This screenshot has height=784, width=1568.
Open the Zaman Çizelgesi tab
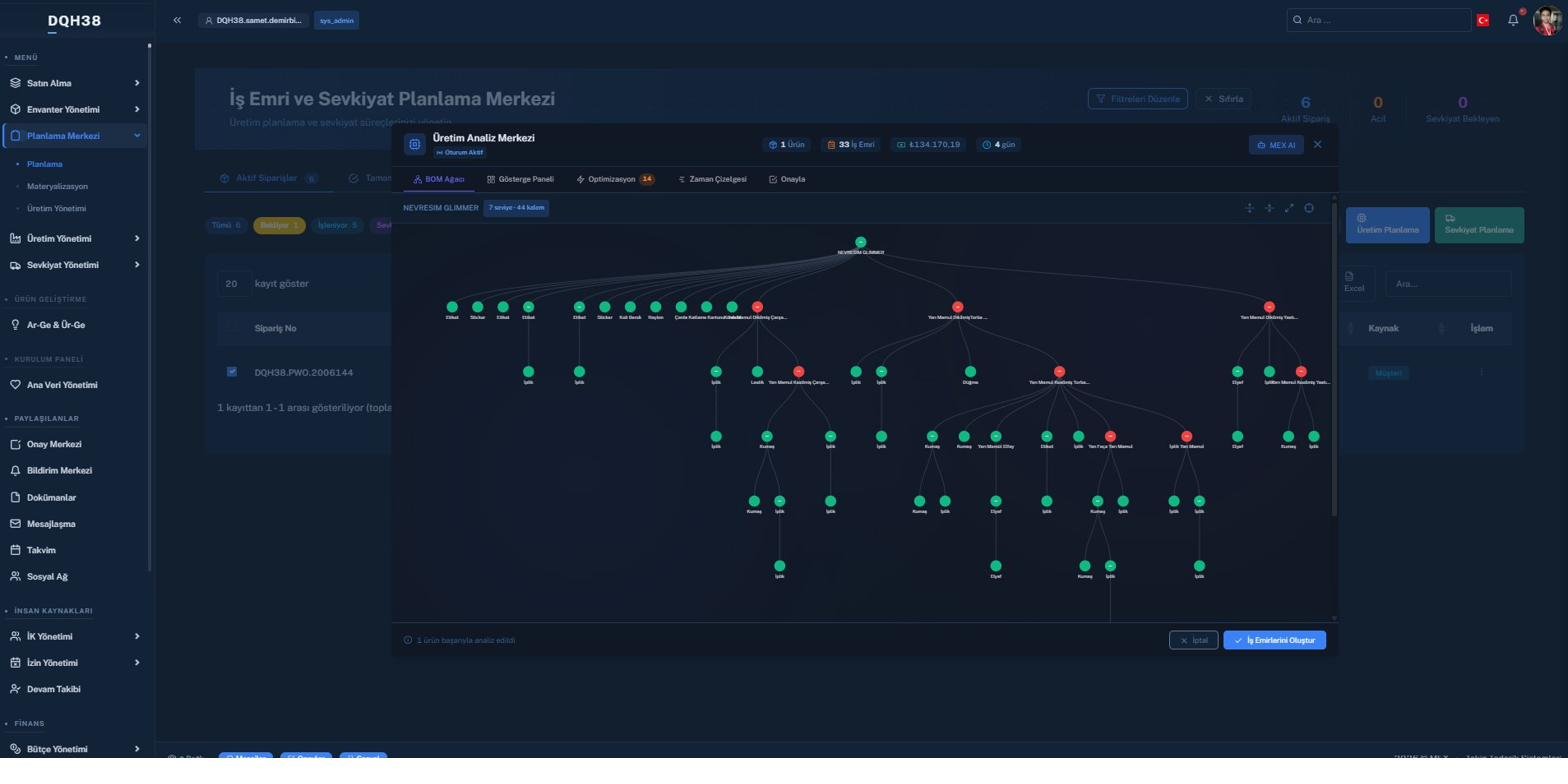click(x=712, y=179)
